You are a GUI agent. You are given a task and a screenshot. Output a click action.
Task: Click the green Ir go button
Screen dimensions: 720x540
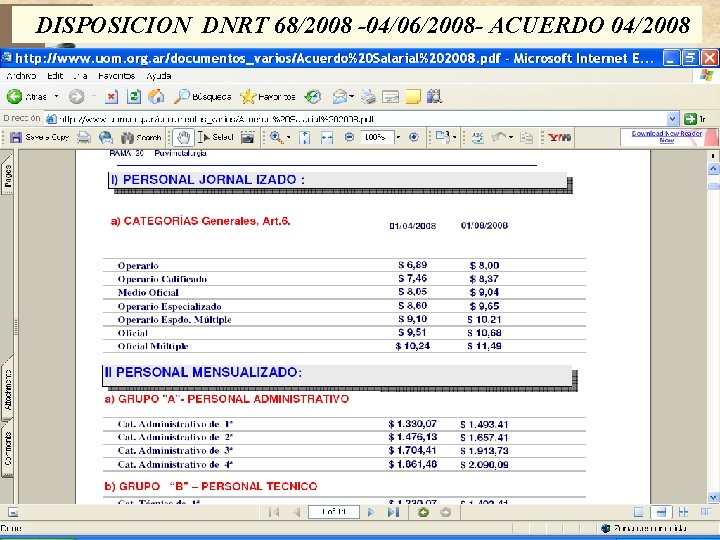(x=695, y=119)
